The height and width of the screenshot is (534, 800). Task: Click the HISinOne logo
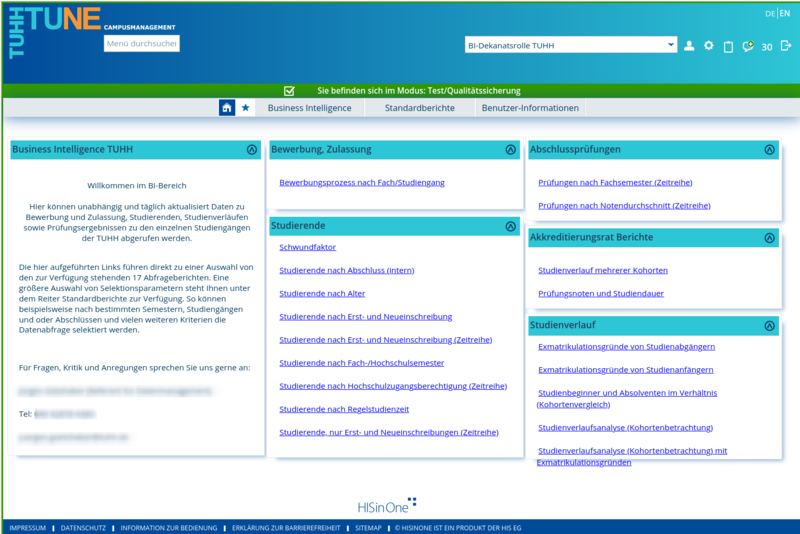(x=387, y=505)
